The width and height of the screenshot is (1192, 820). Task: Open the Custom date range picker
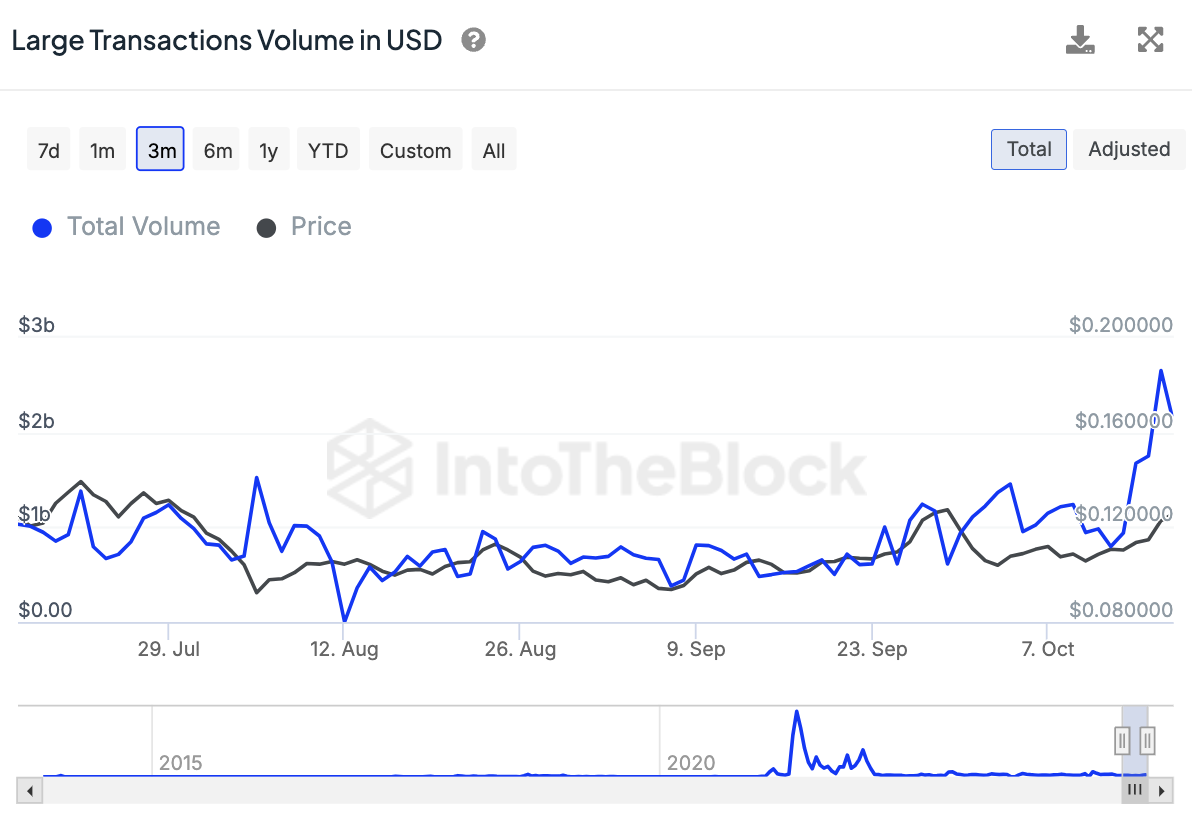click(415, 151)
